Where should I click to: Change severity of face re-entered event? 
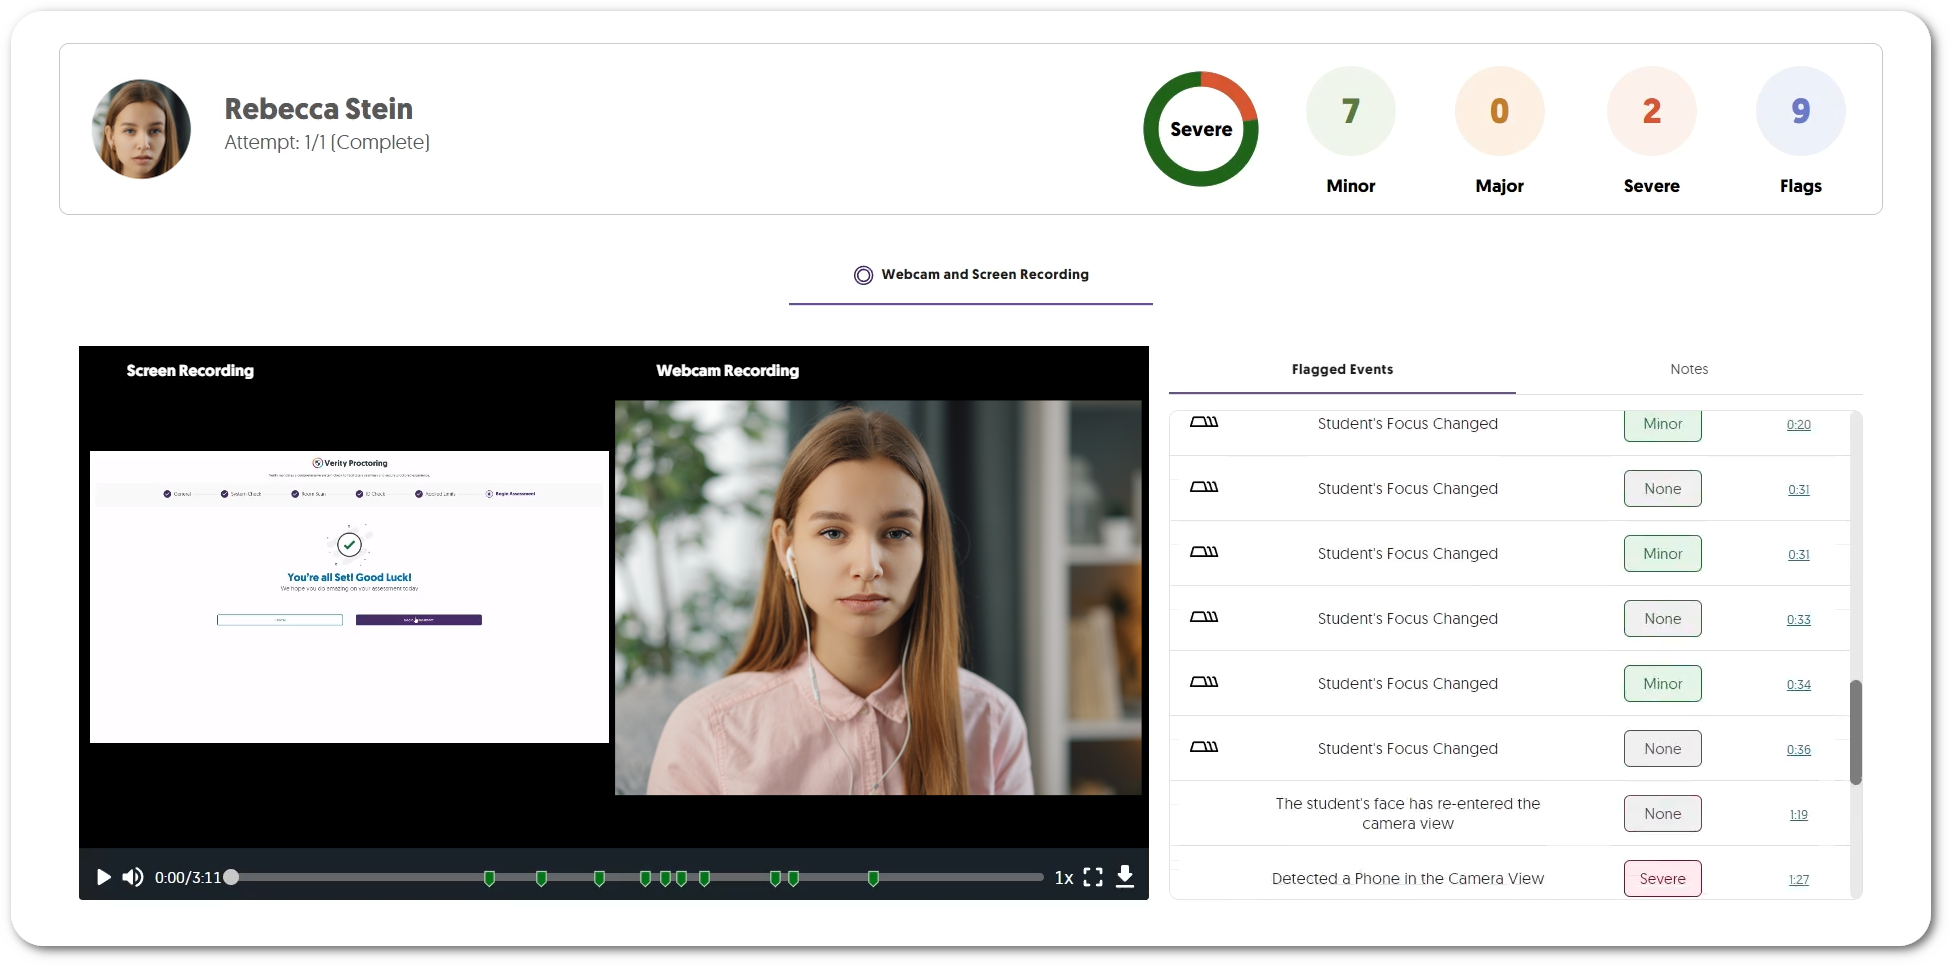[1662, 813]
